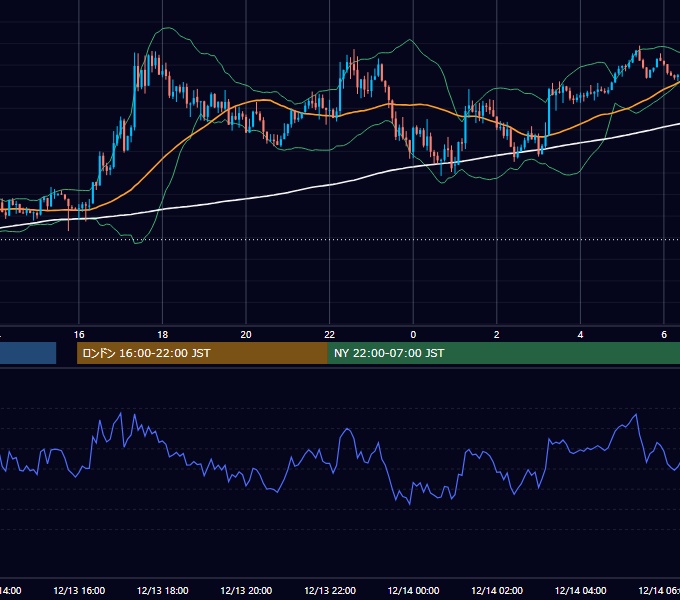This screenshot has height=600, width=680.
Task: Select the NY 22:00-07:00 JST session bar
Action: [x=503, y=353]
